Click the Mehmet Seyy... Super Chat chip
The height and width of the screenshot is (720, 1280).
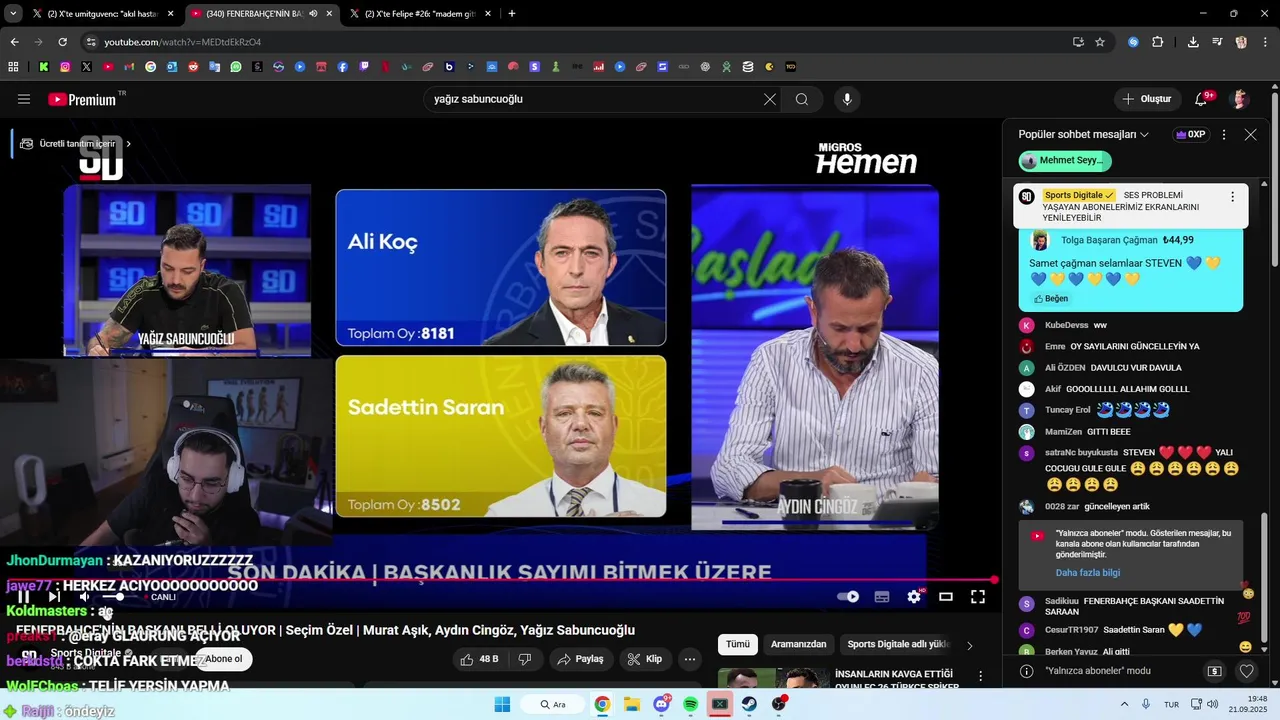[x=1065, y=160]
